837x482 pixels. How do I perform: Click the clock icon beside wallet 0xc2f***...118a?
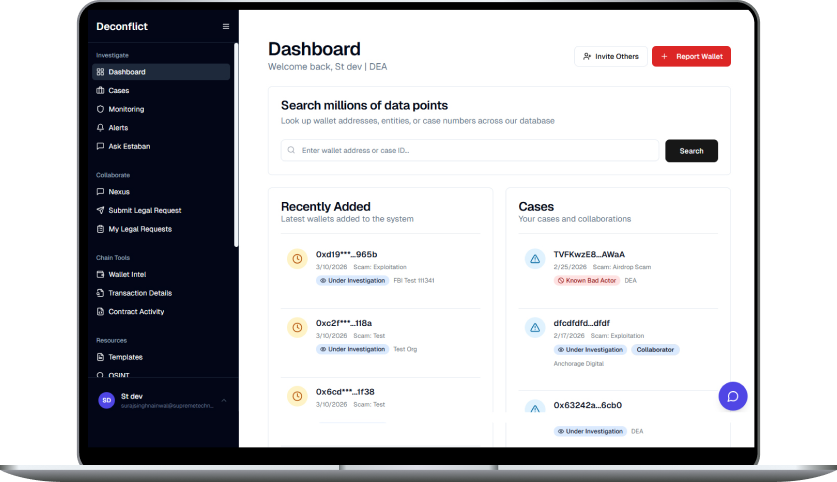[x=297, y=328]
